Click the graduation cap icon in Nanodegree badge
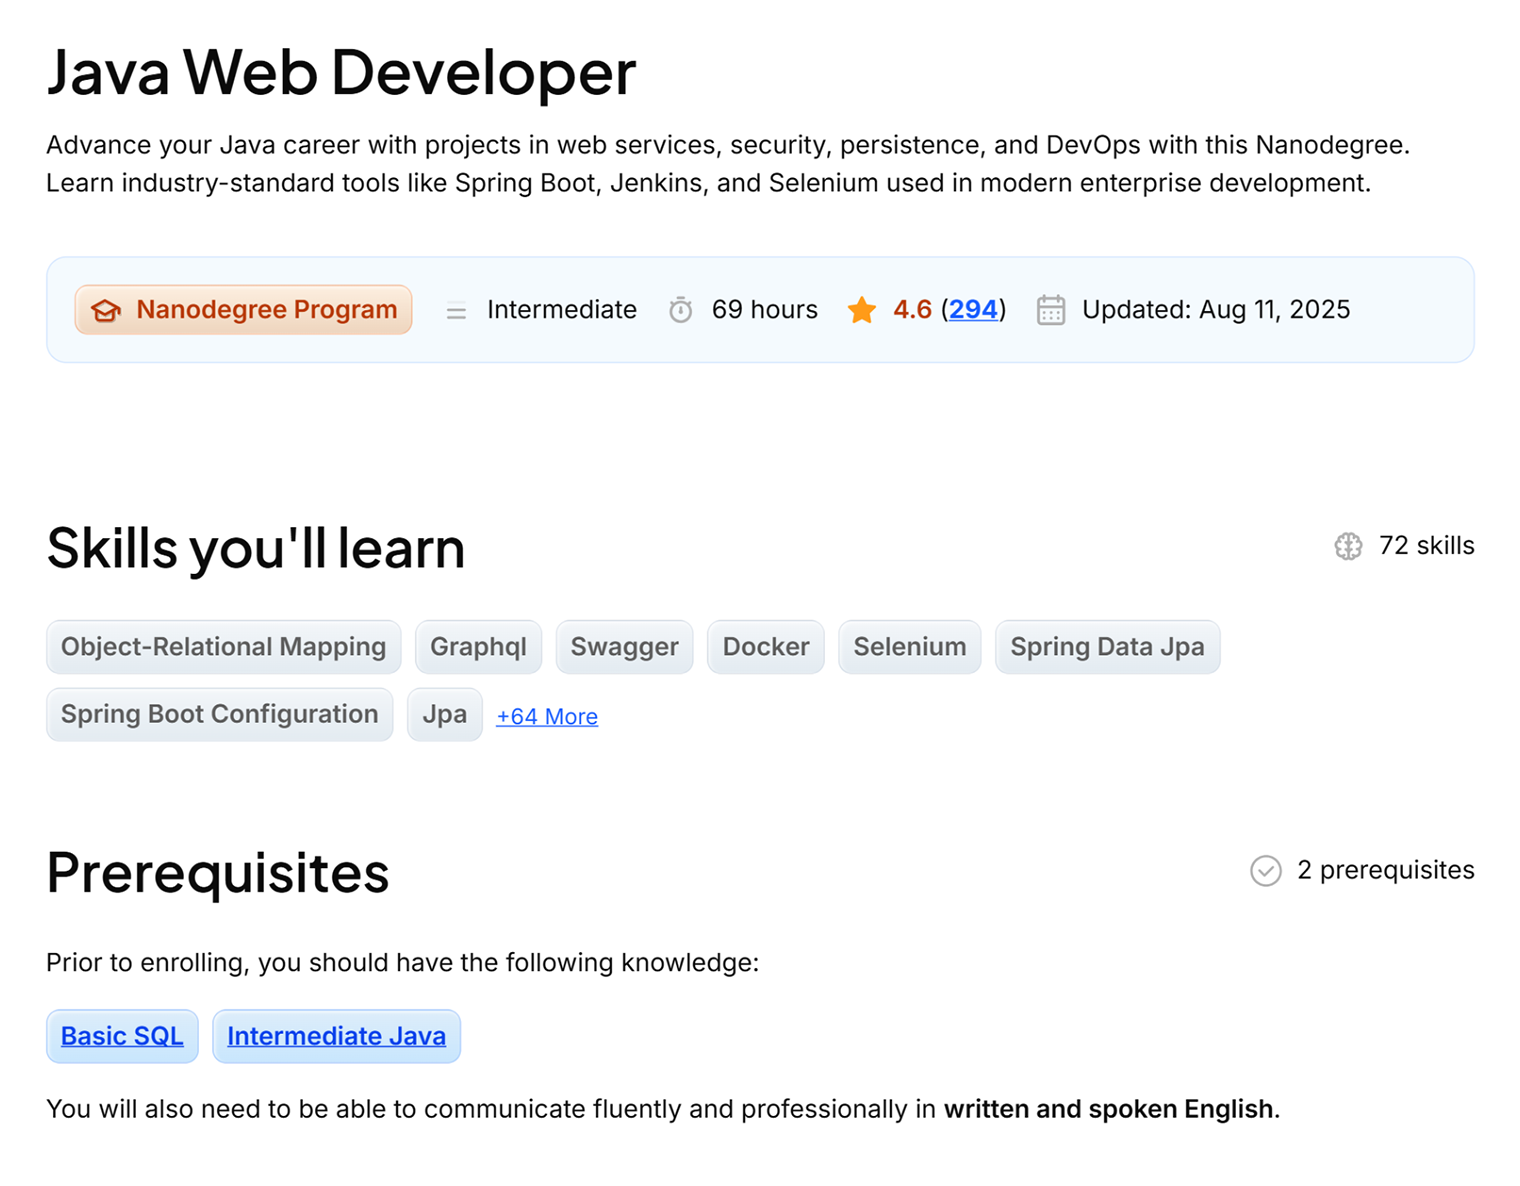1520x1186 pixels. point(106,311)
